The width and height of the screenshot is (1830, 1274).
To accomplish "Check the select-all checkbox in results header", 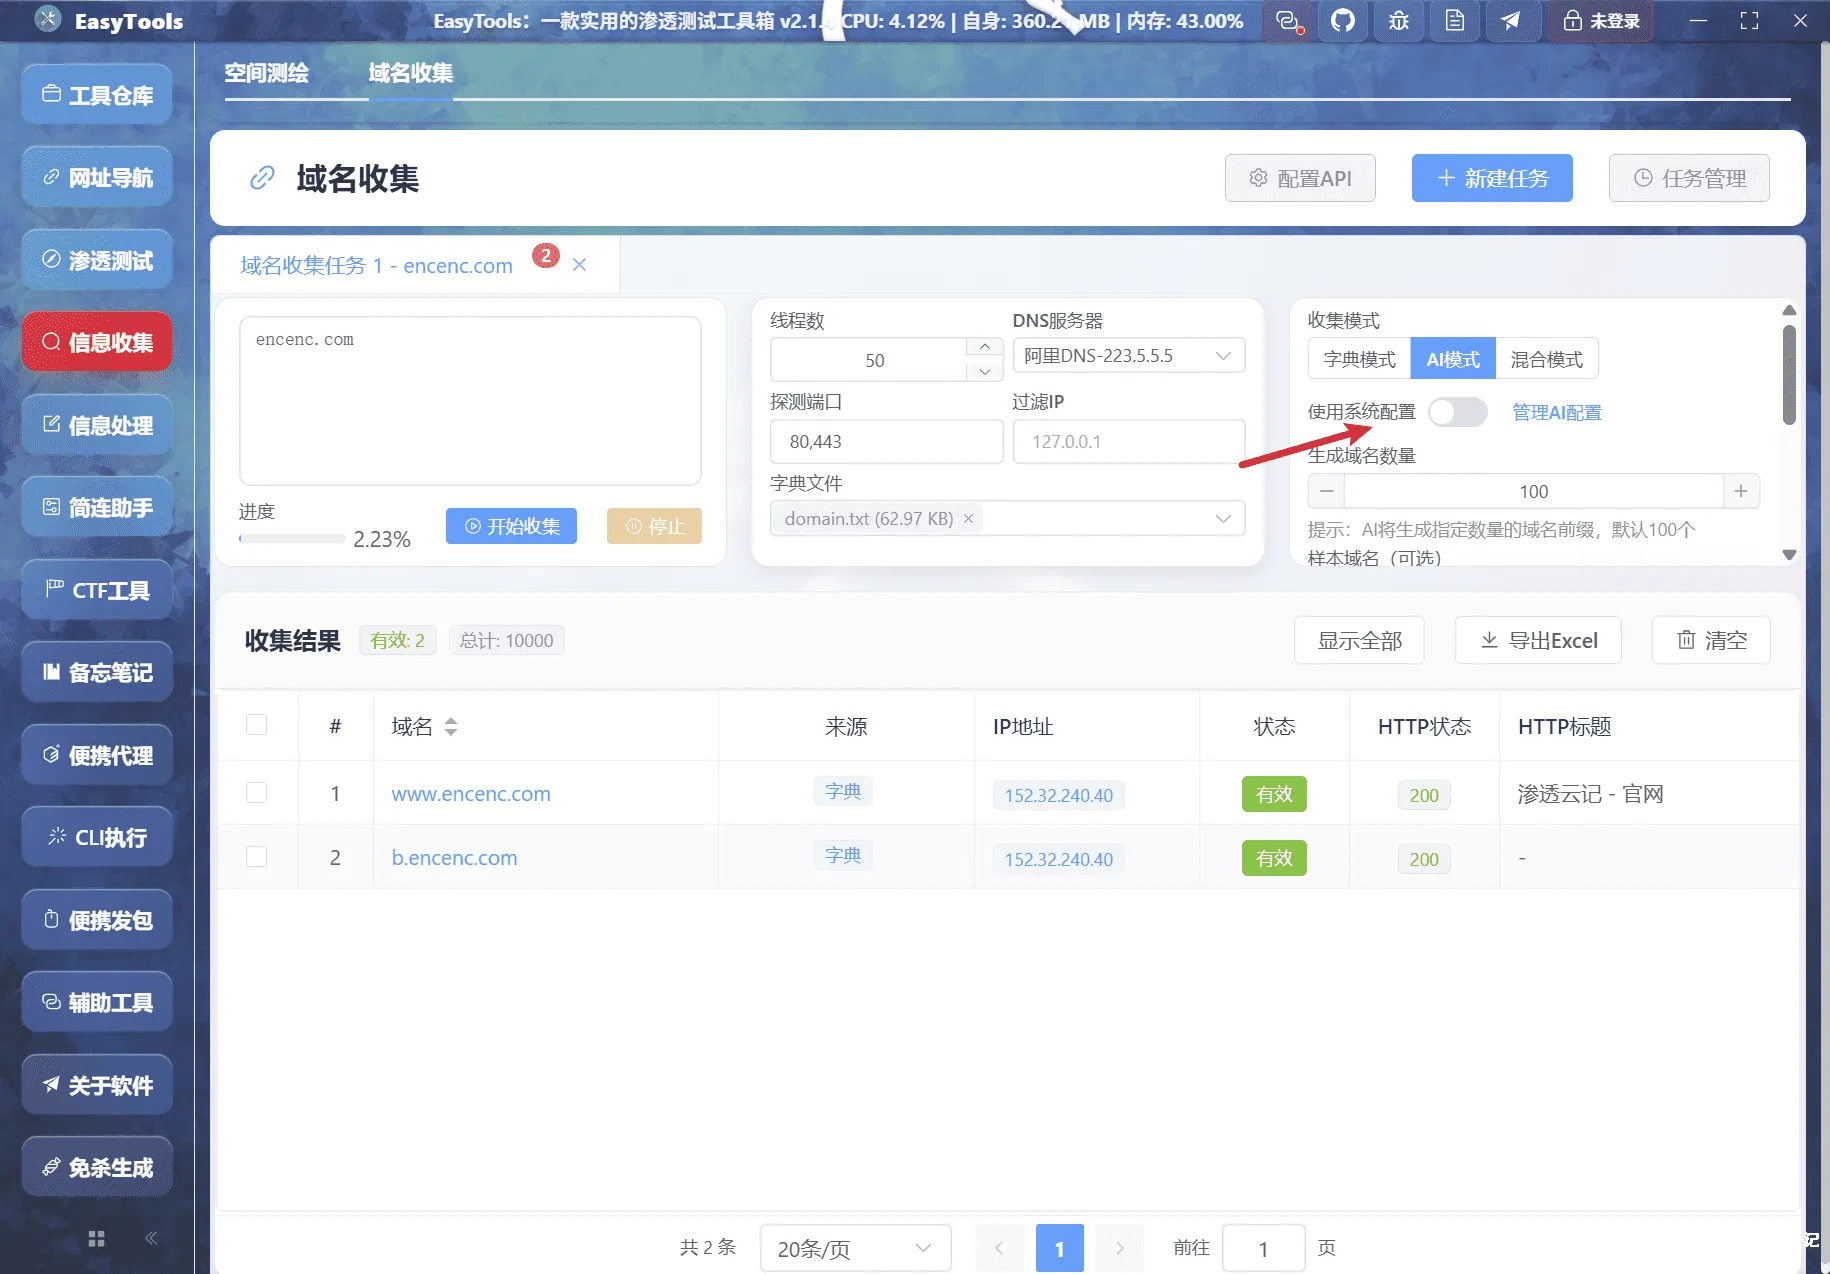I will point(257,725).
